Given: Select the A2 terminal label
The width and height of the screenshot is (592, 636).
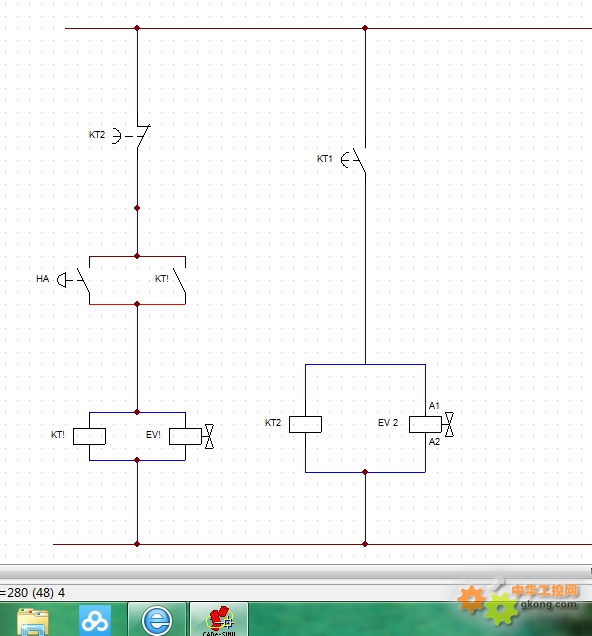Looking at the screenshot, I should 434,441.
